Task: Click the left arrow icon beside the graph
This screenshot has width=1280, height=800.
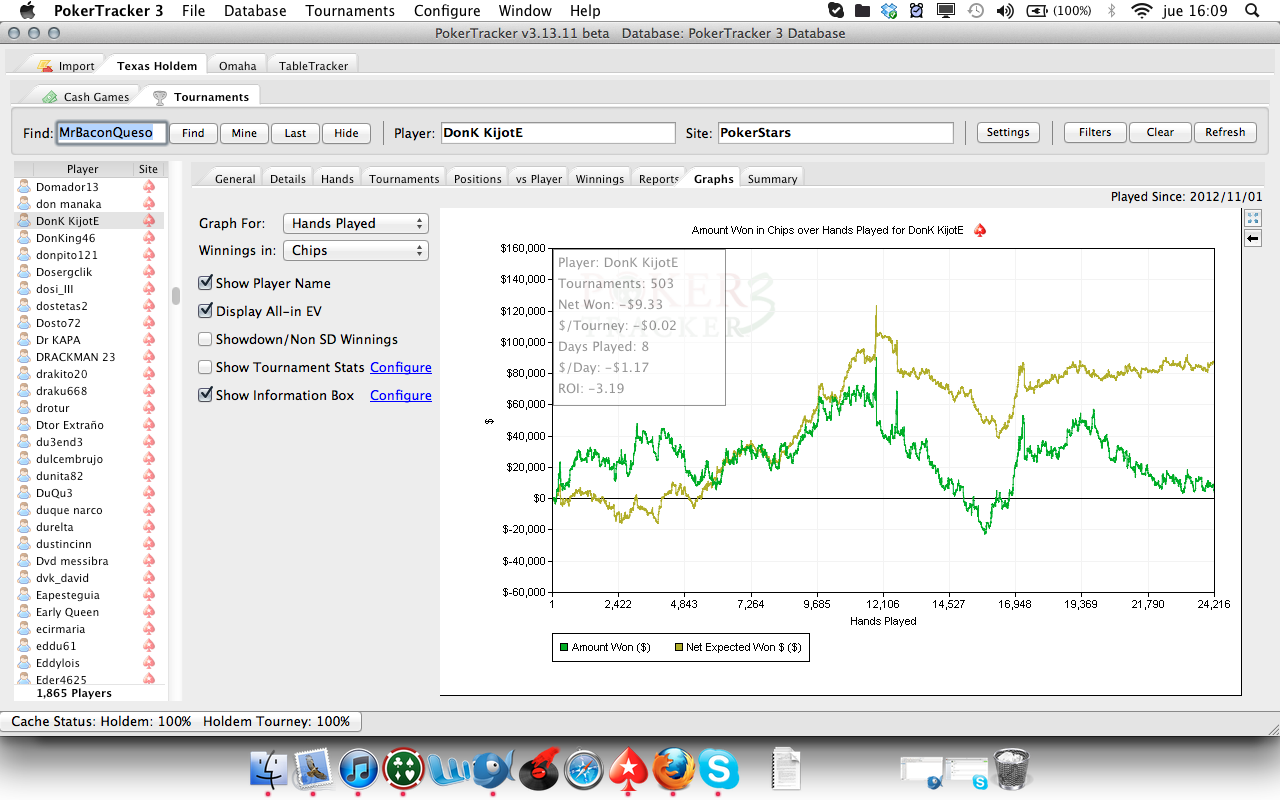Action: 1253,239
